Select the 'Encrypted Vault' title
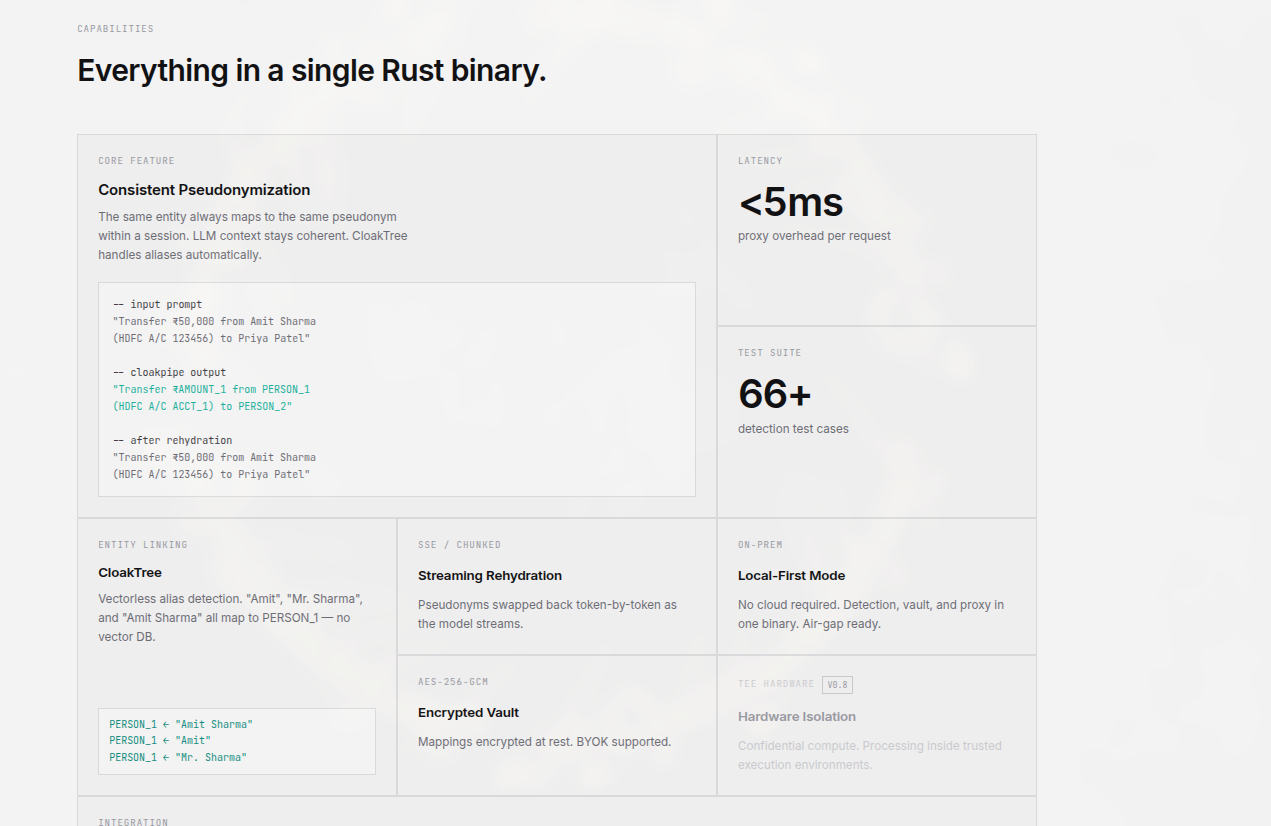The image size is (1271, 826). pyautogui.click(x=469, y=713)
